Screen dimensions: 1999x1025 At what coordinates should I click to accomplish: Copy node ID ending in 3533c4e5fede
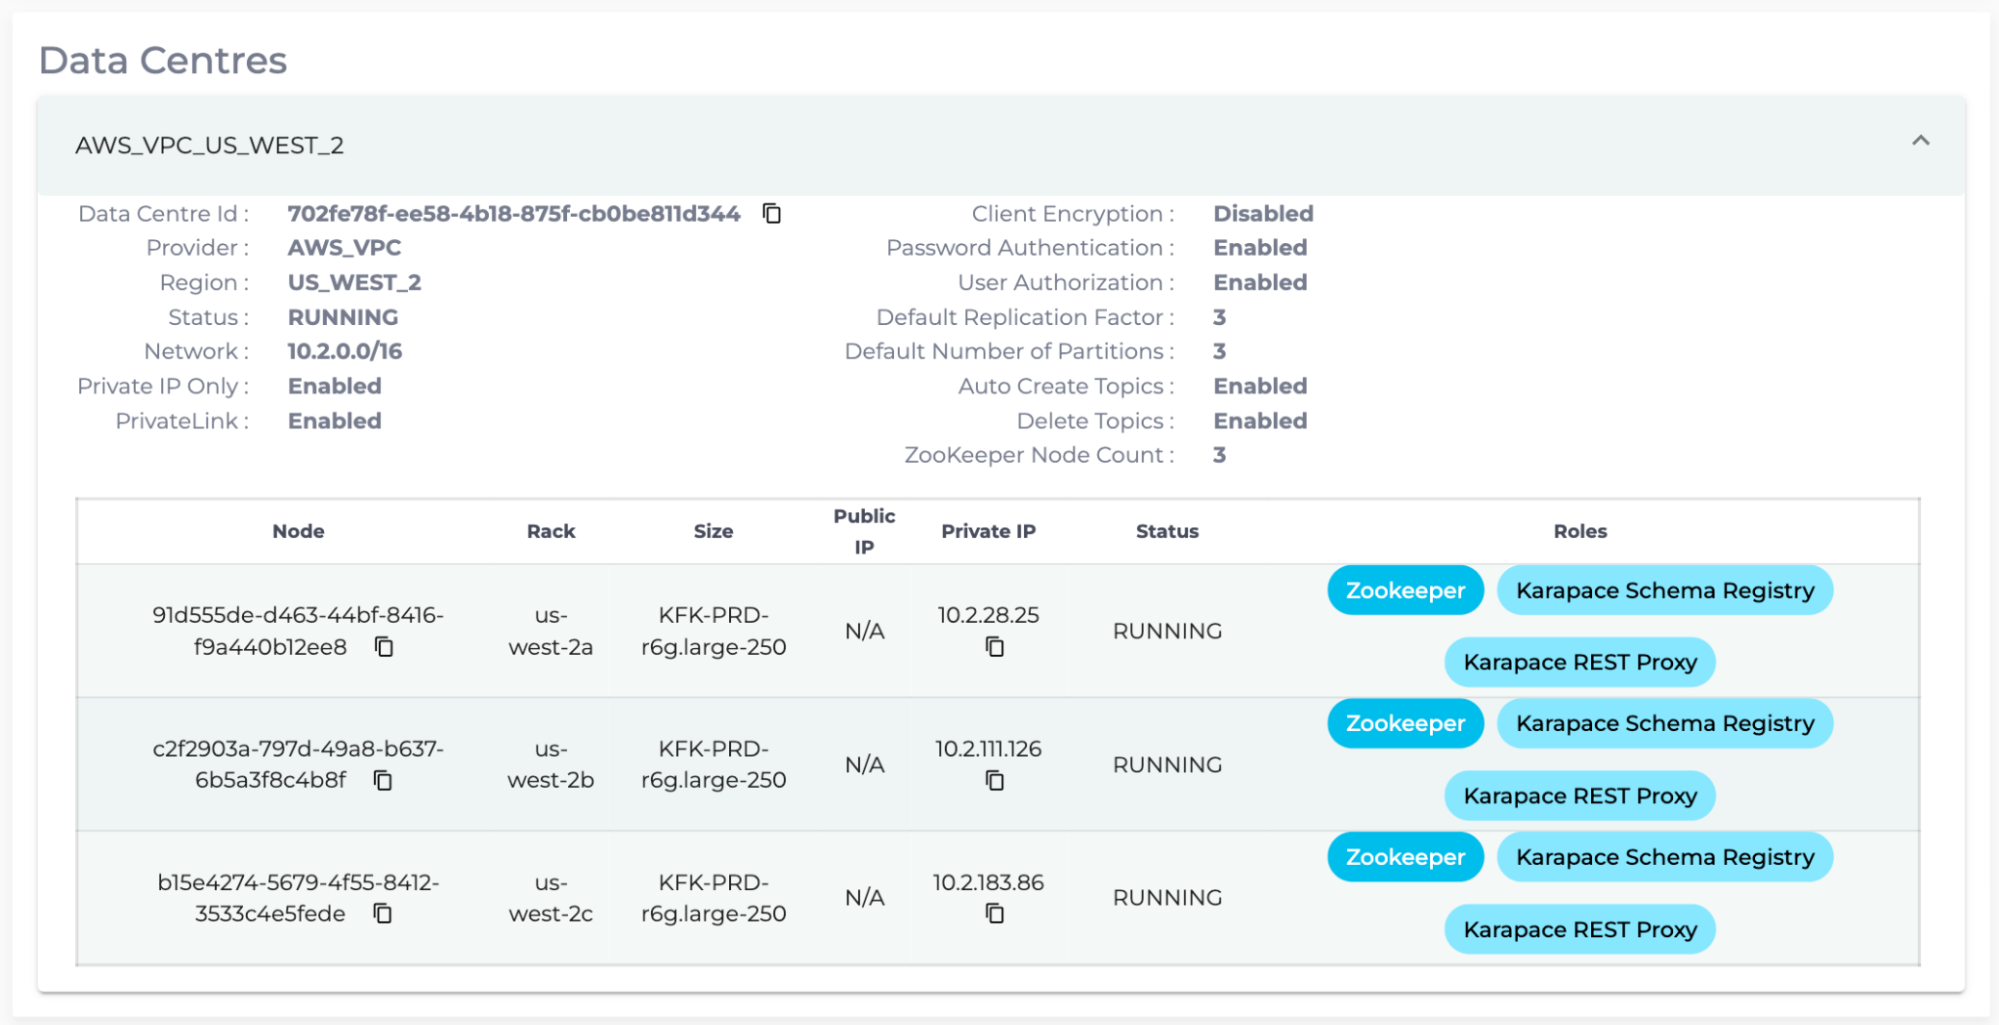tap(383, 913)
